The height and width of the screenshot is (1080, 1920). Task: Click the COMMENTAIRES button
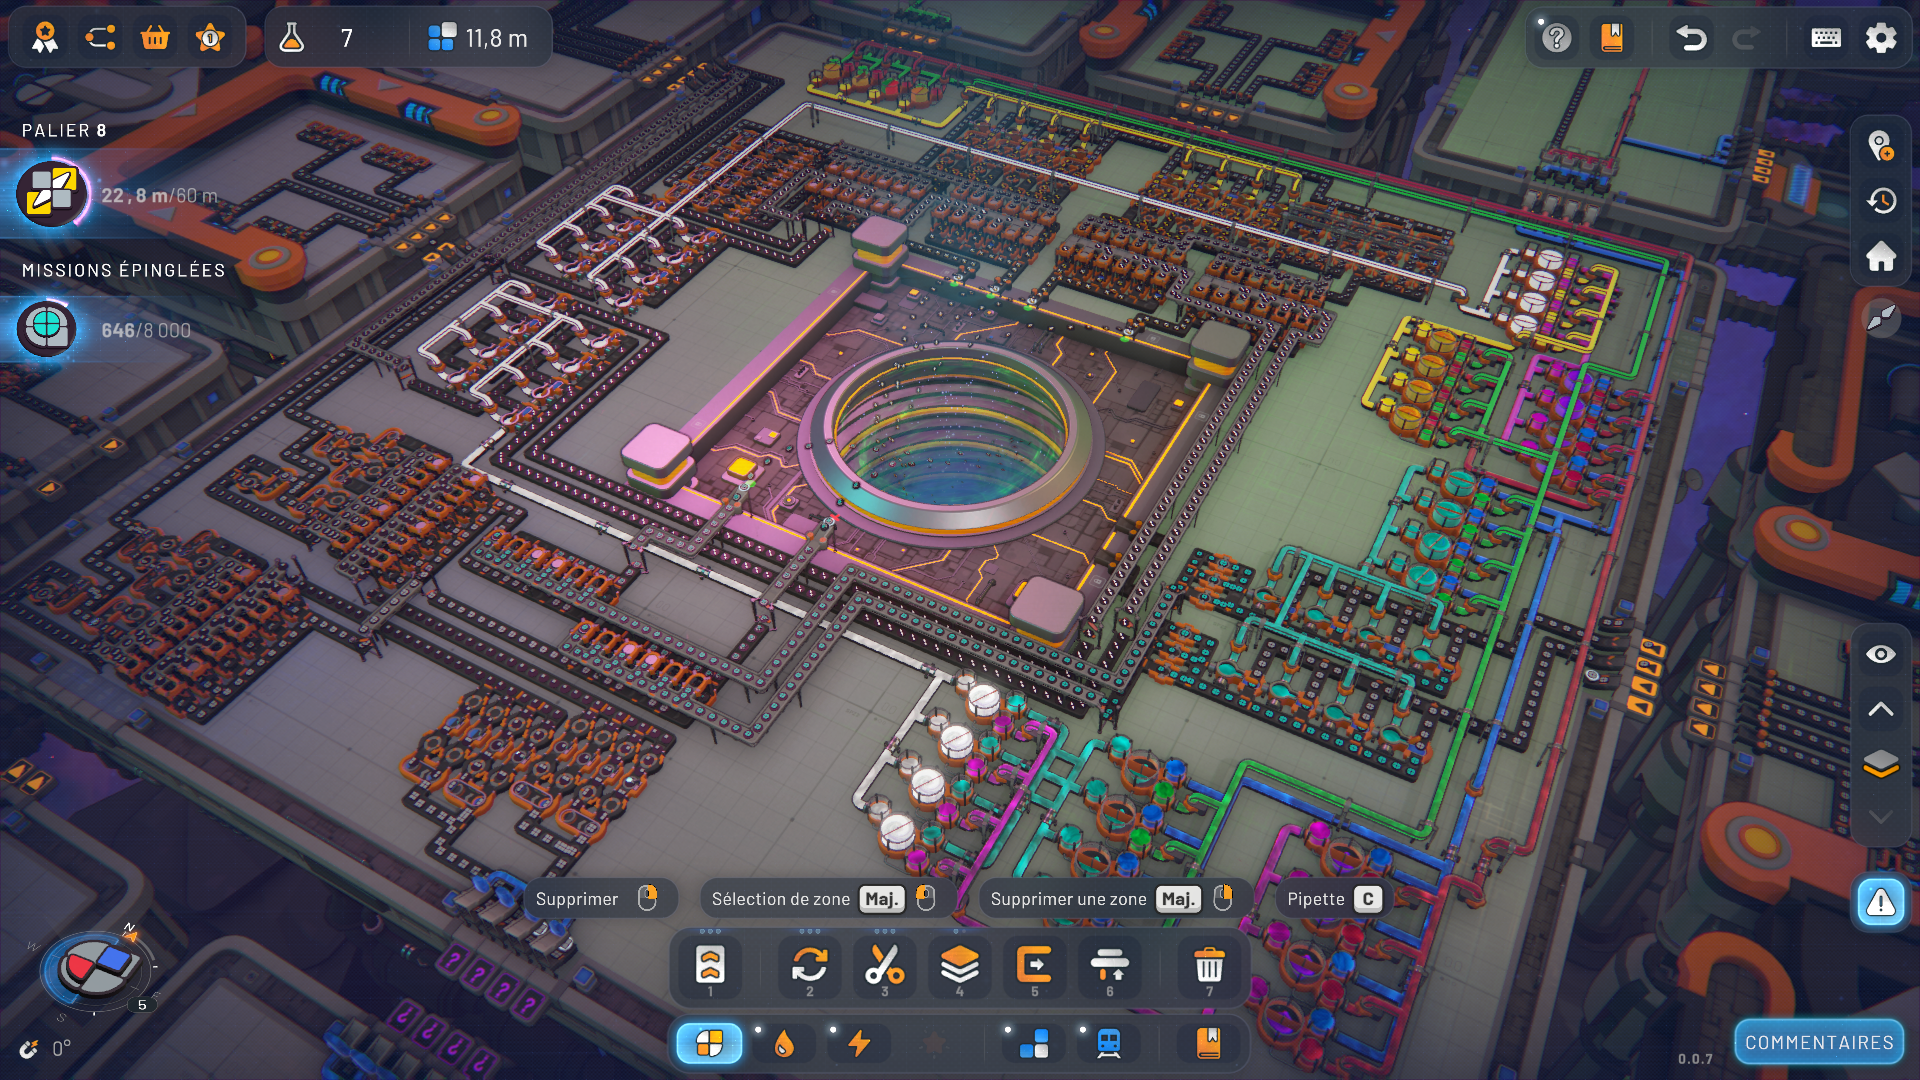[x=1818, y=1043]
